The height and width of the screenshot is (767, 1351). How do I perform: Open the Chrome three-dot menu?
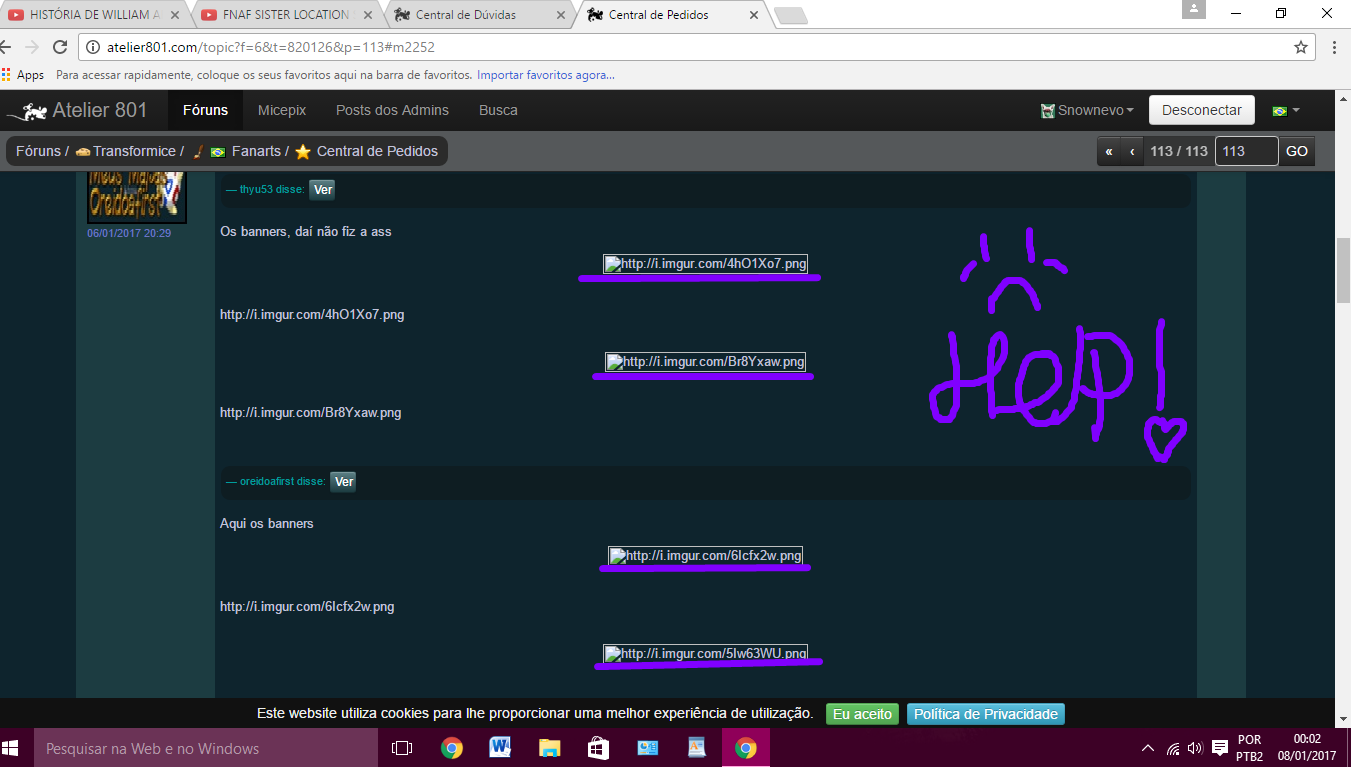point(1335,47)
